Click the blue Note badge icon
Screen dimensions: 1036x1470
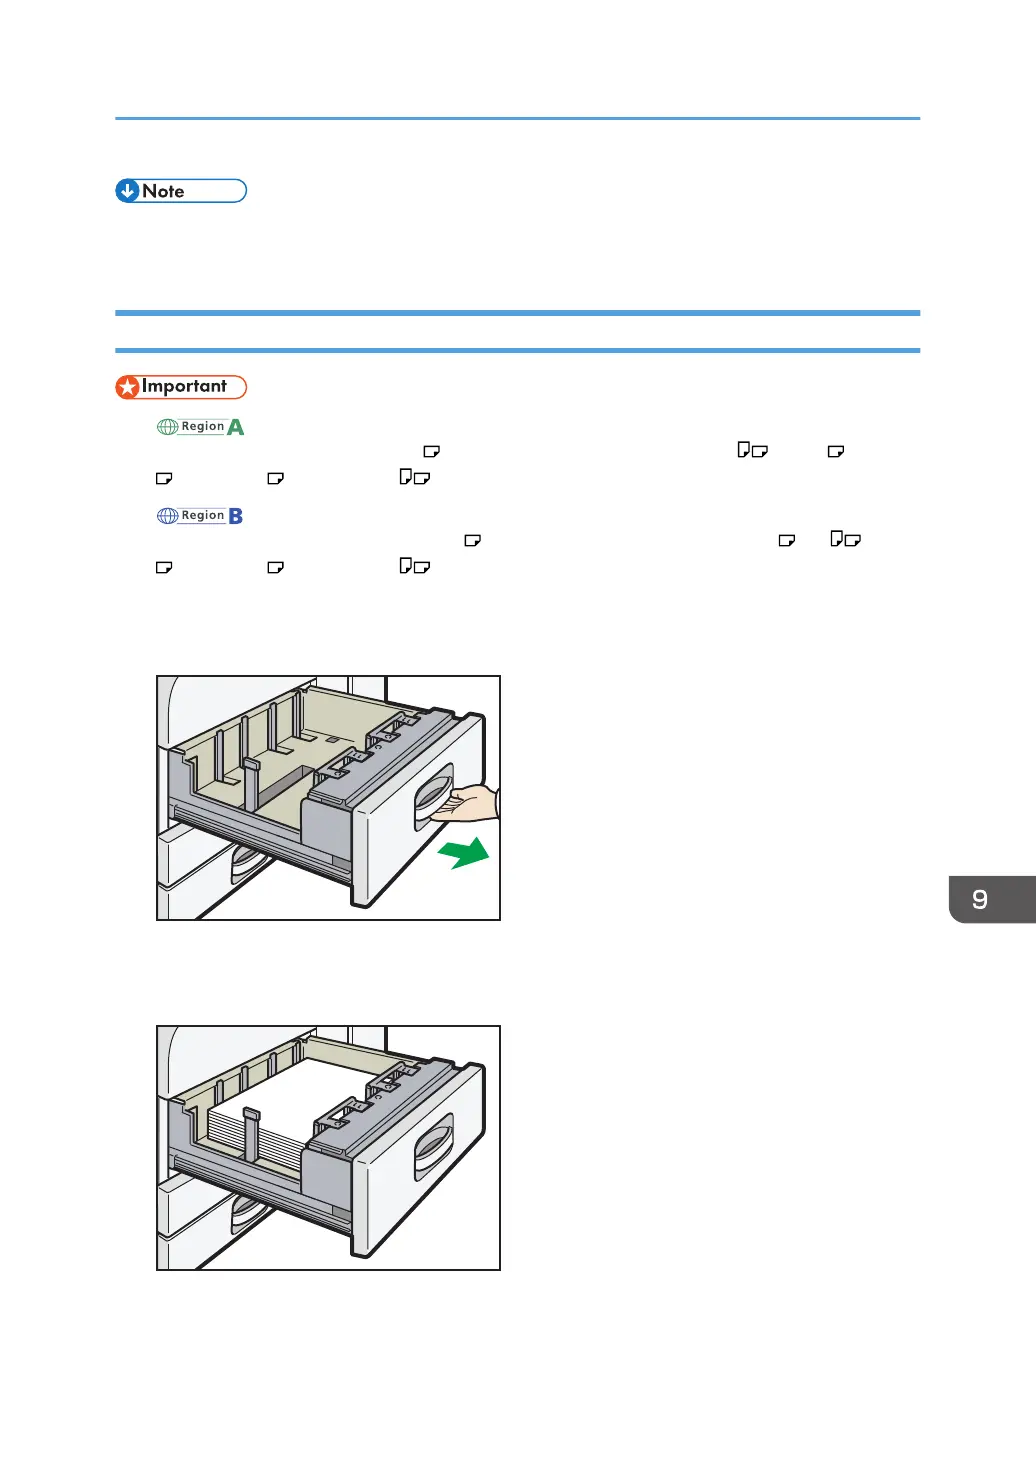[x=180, y=191]
